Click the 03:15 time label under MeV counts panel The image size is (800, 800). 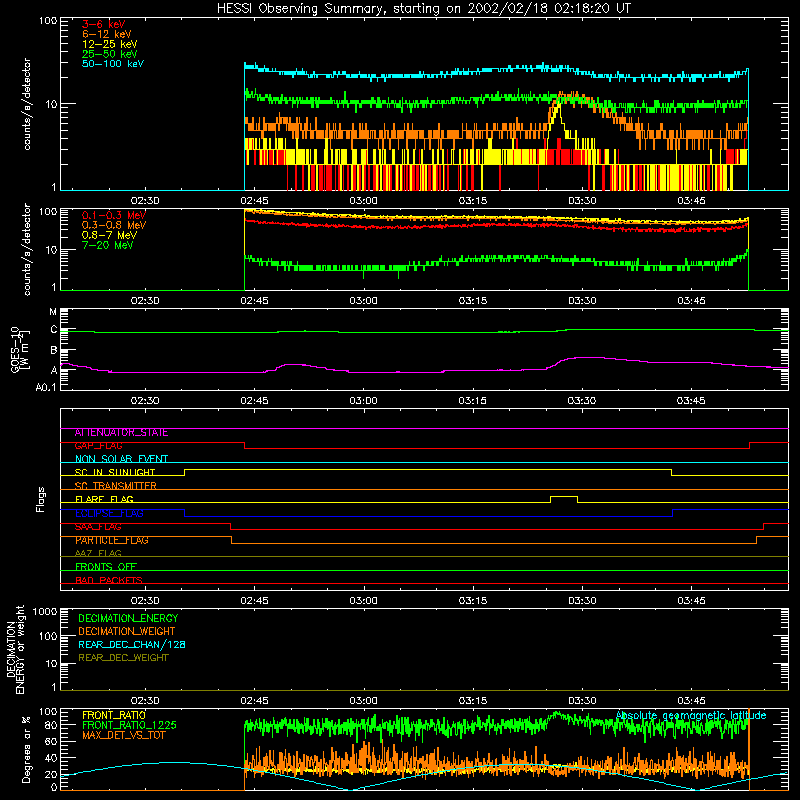pyautogui.click(x=472, y=301)
